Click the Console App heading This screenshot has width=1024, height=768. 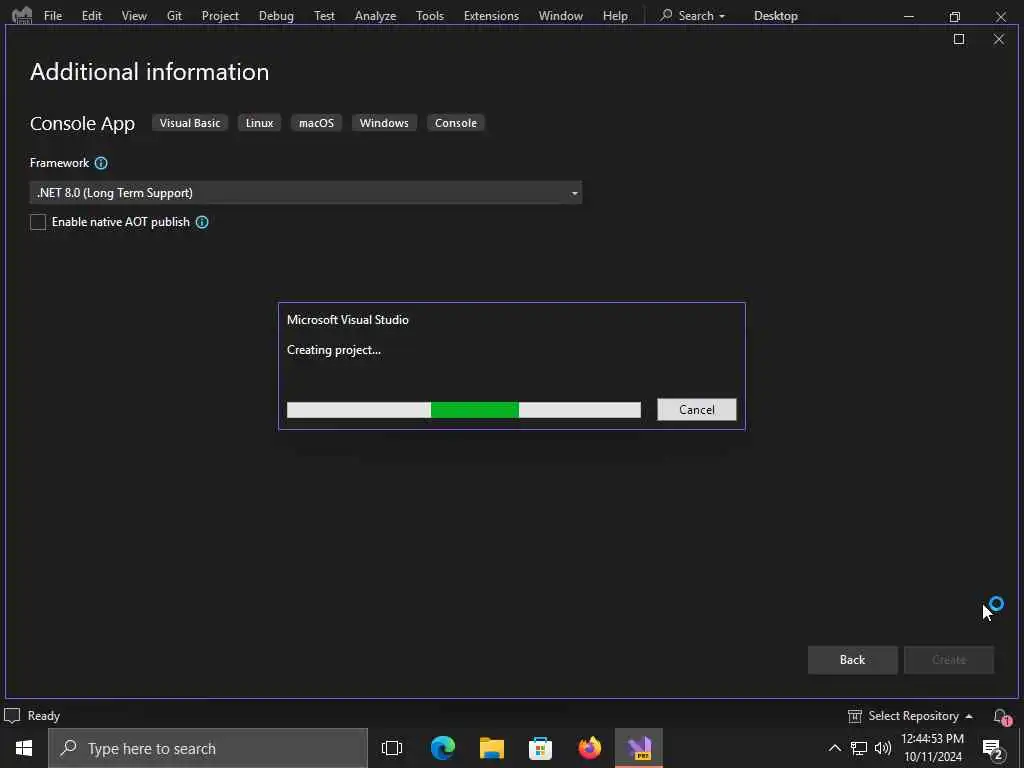(82, 123)
